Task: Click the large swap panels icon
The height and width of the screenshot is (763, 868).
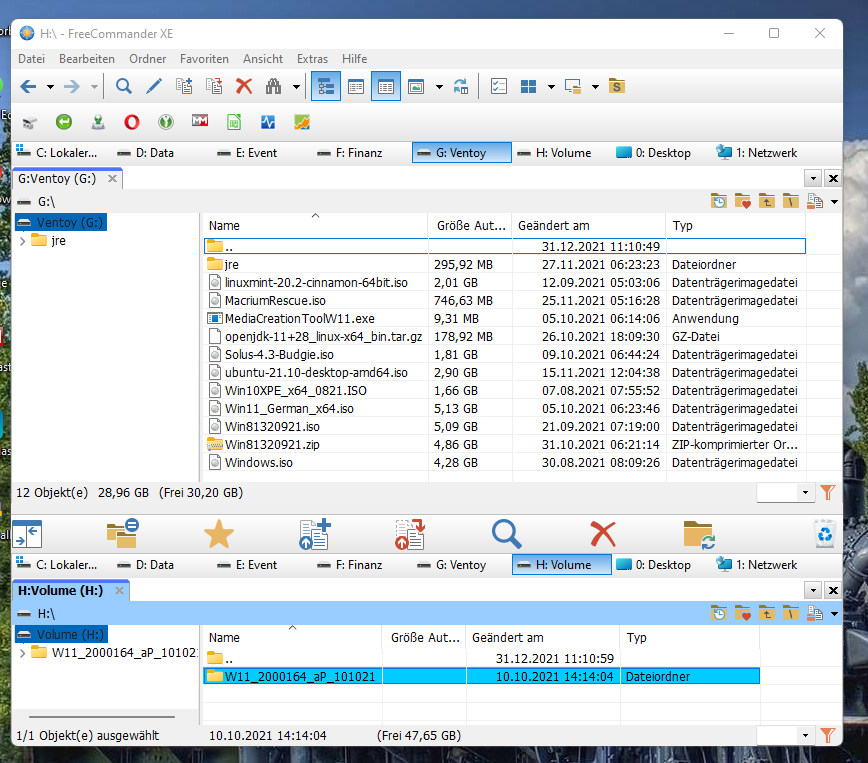Action: tap(28, 534)
